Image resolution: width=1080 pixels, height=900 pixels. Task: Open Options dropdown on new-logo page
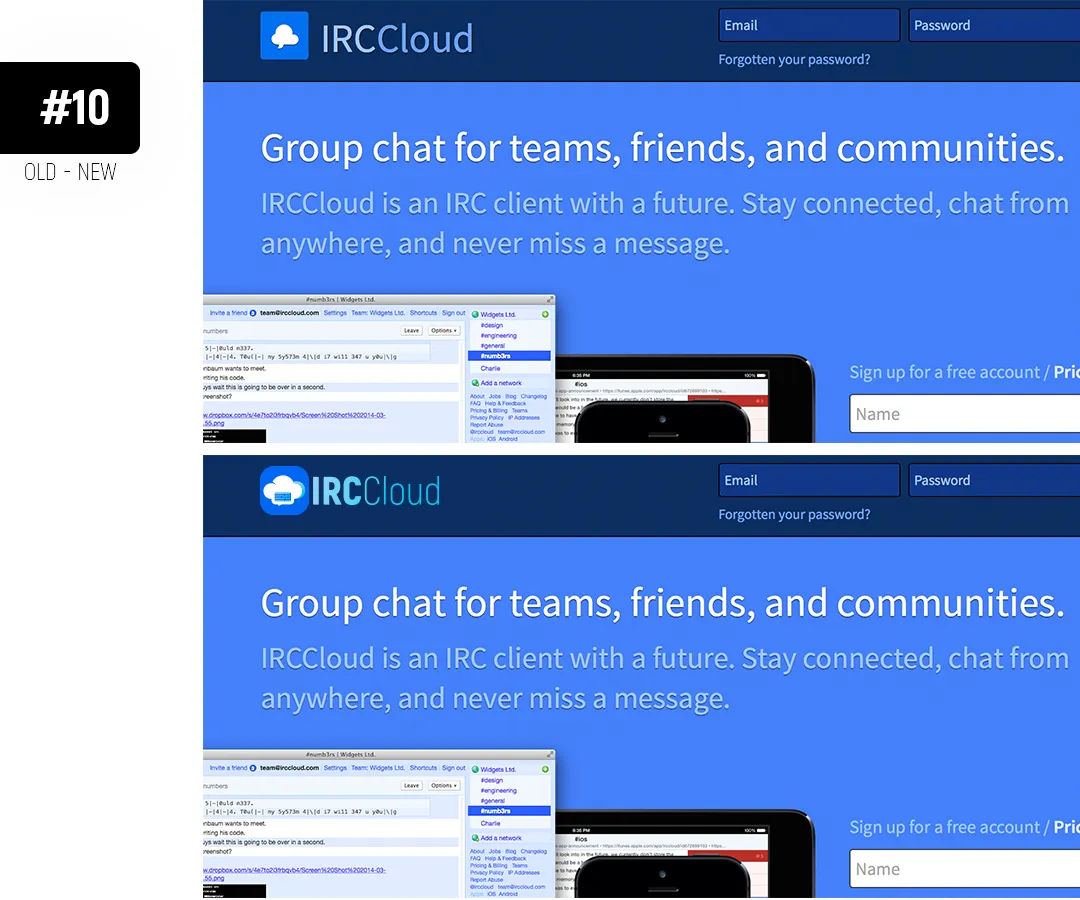444,786
